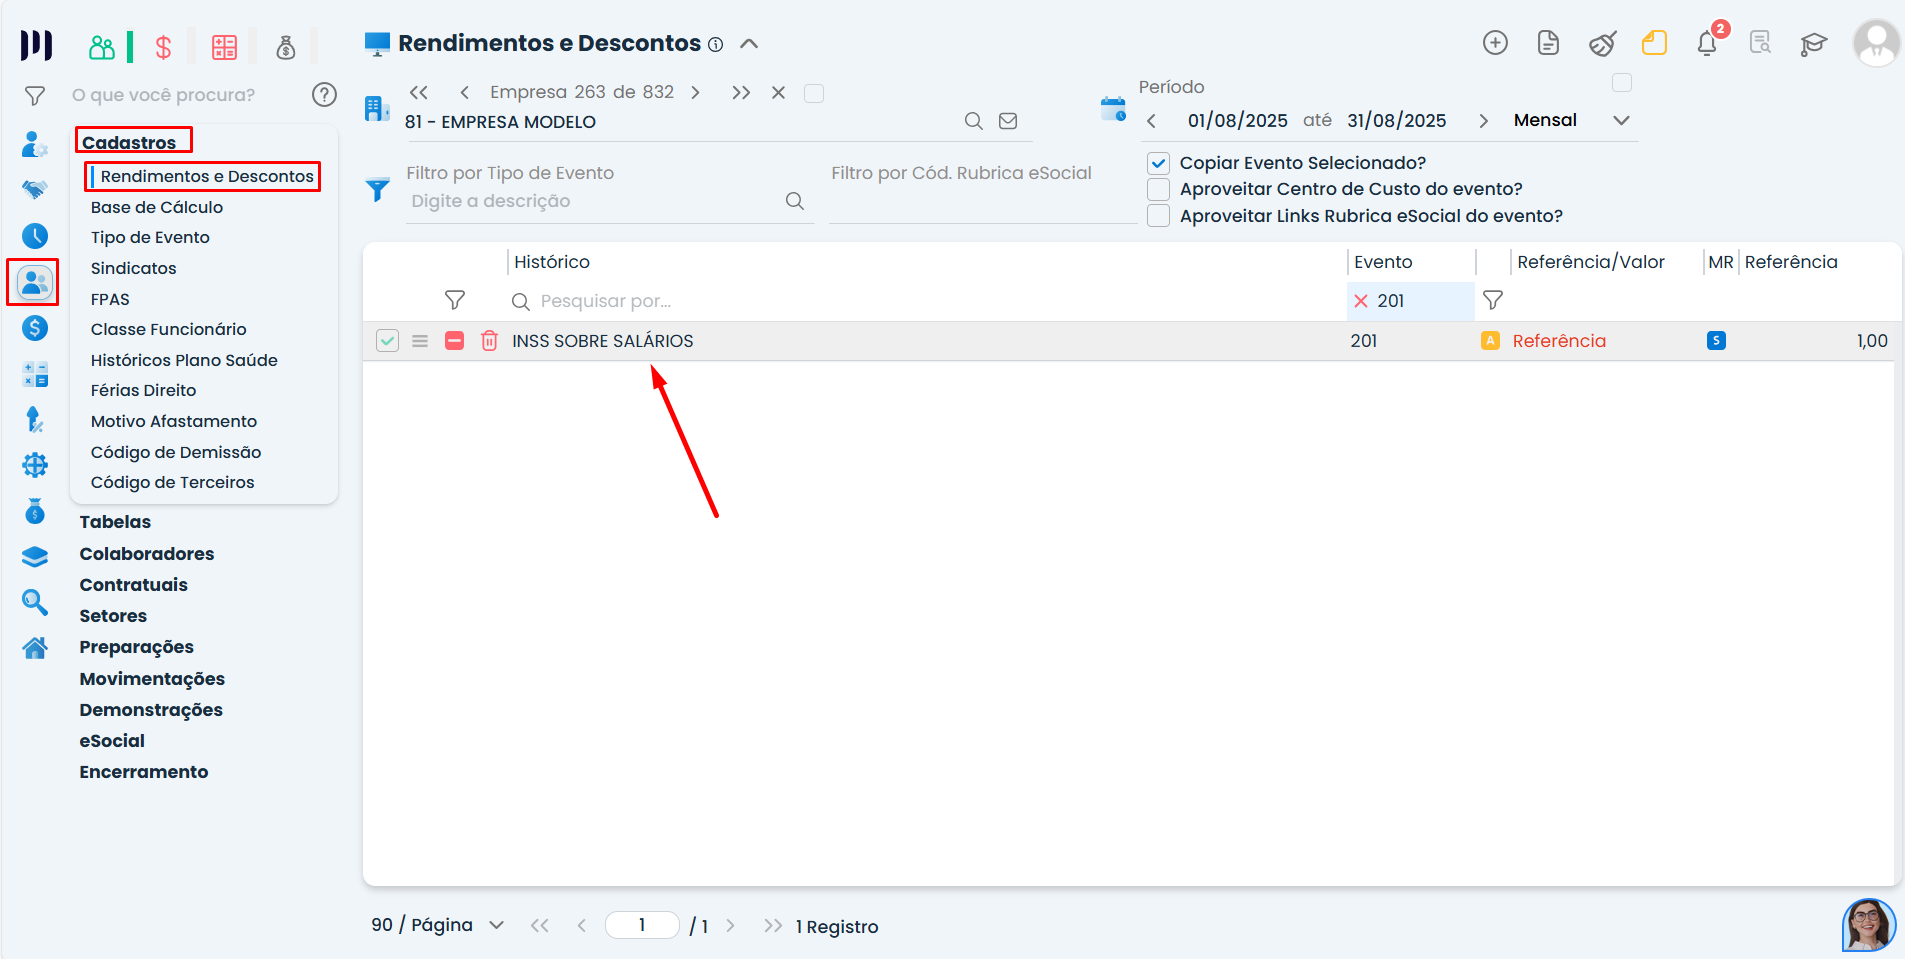The height and width of the screenshot is (959, 1905).
Task: Toggle the checkbox on INSS SOBRE SALÁRIOS row
Action: pyautogui.click(x=387, y=341)
